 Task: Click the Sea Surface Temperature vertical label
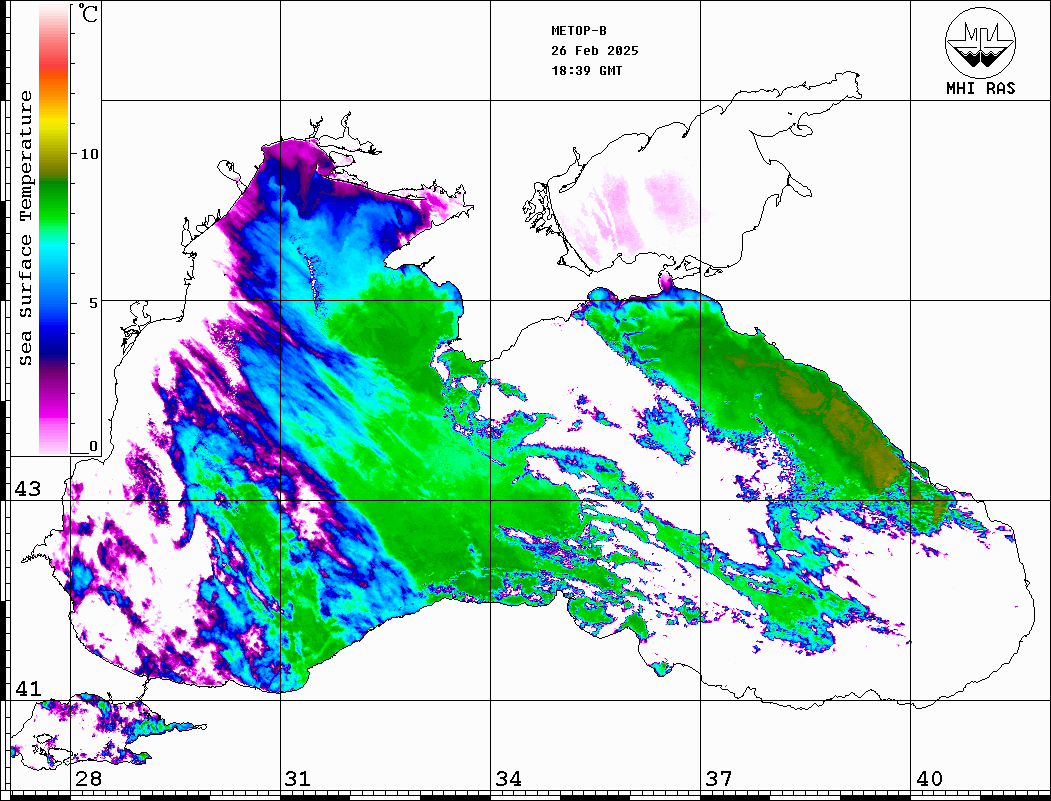(x=25, y=228)
